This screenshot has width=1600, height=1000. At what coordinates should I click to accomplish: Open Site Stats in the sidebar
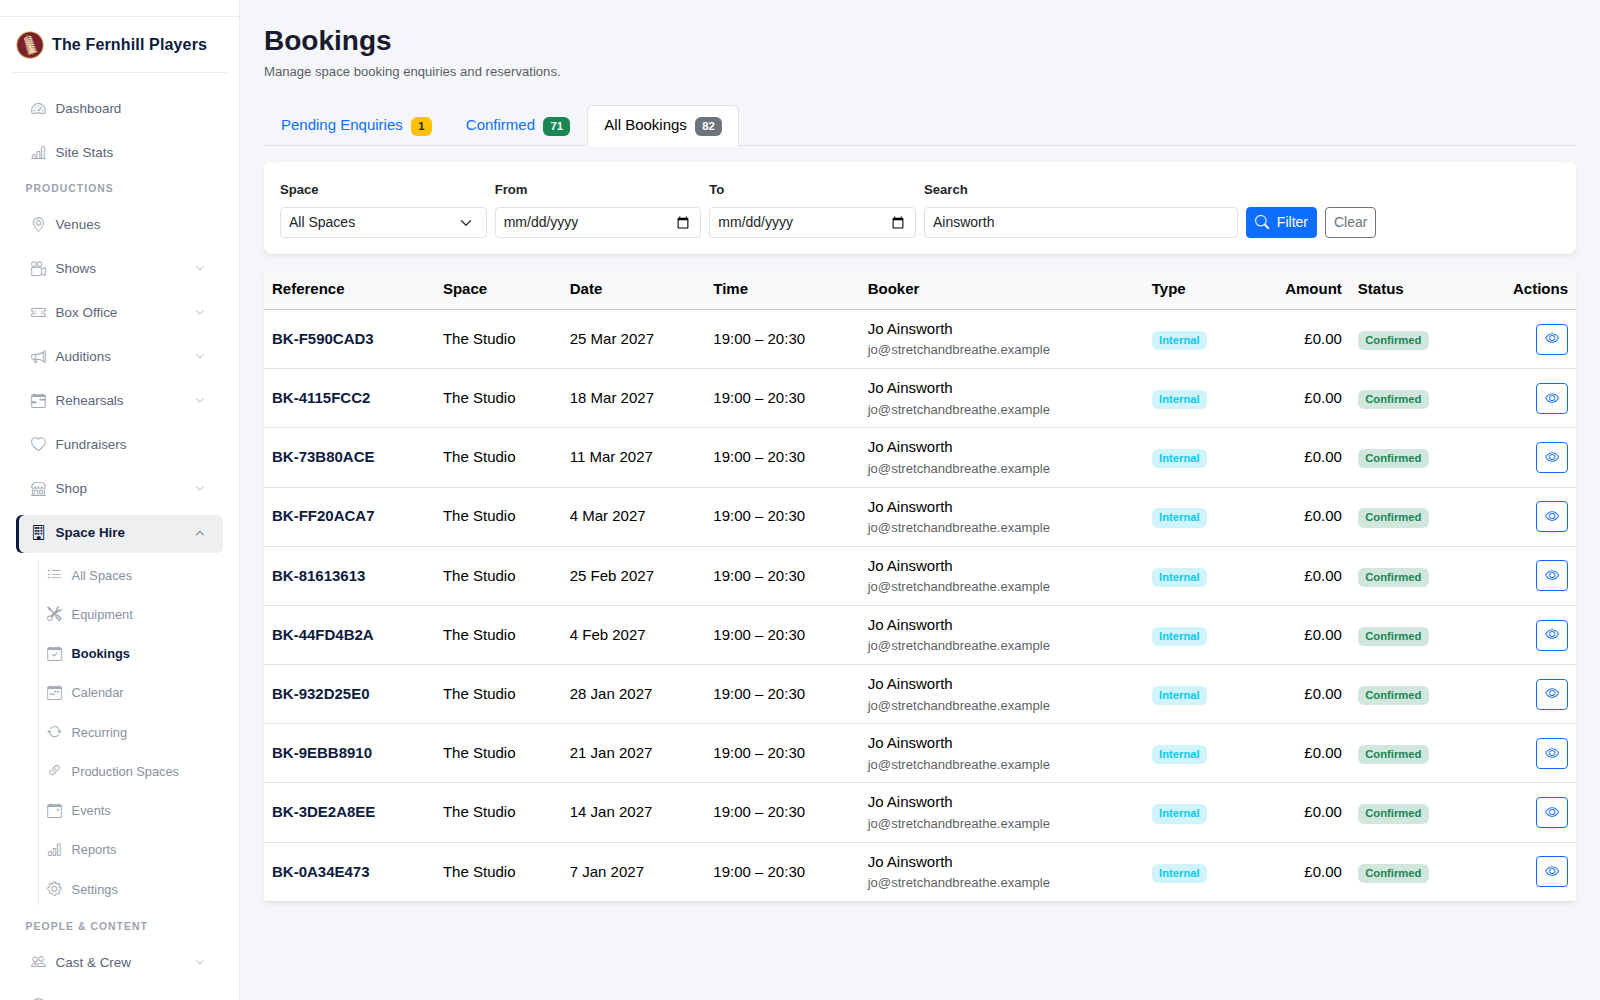click(x=119, y=153)
